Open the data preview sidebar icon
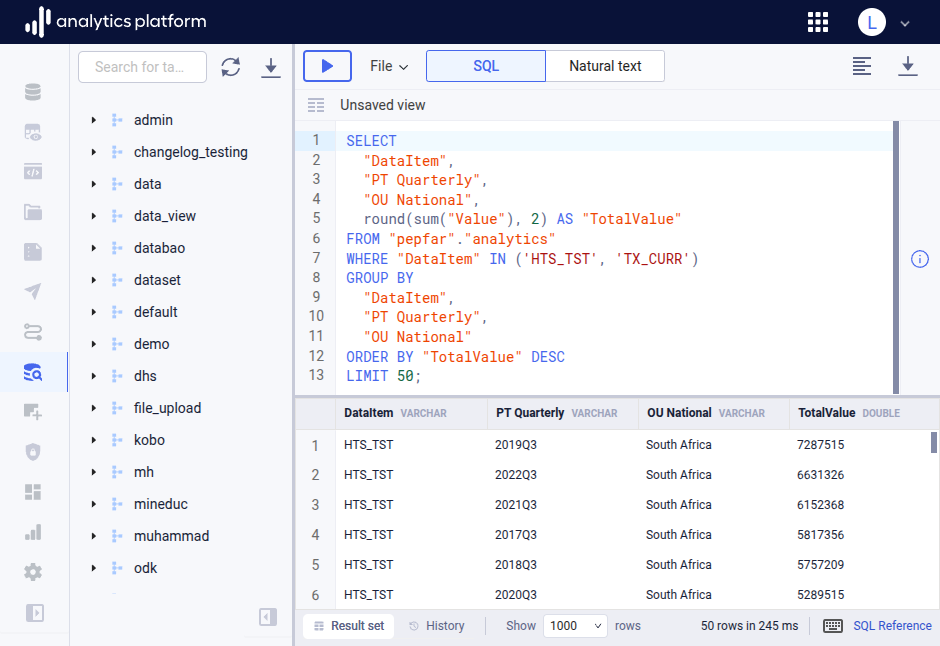Image resolution: width=940 pixels, height=646 pixels. coord(33,132)
